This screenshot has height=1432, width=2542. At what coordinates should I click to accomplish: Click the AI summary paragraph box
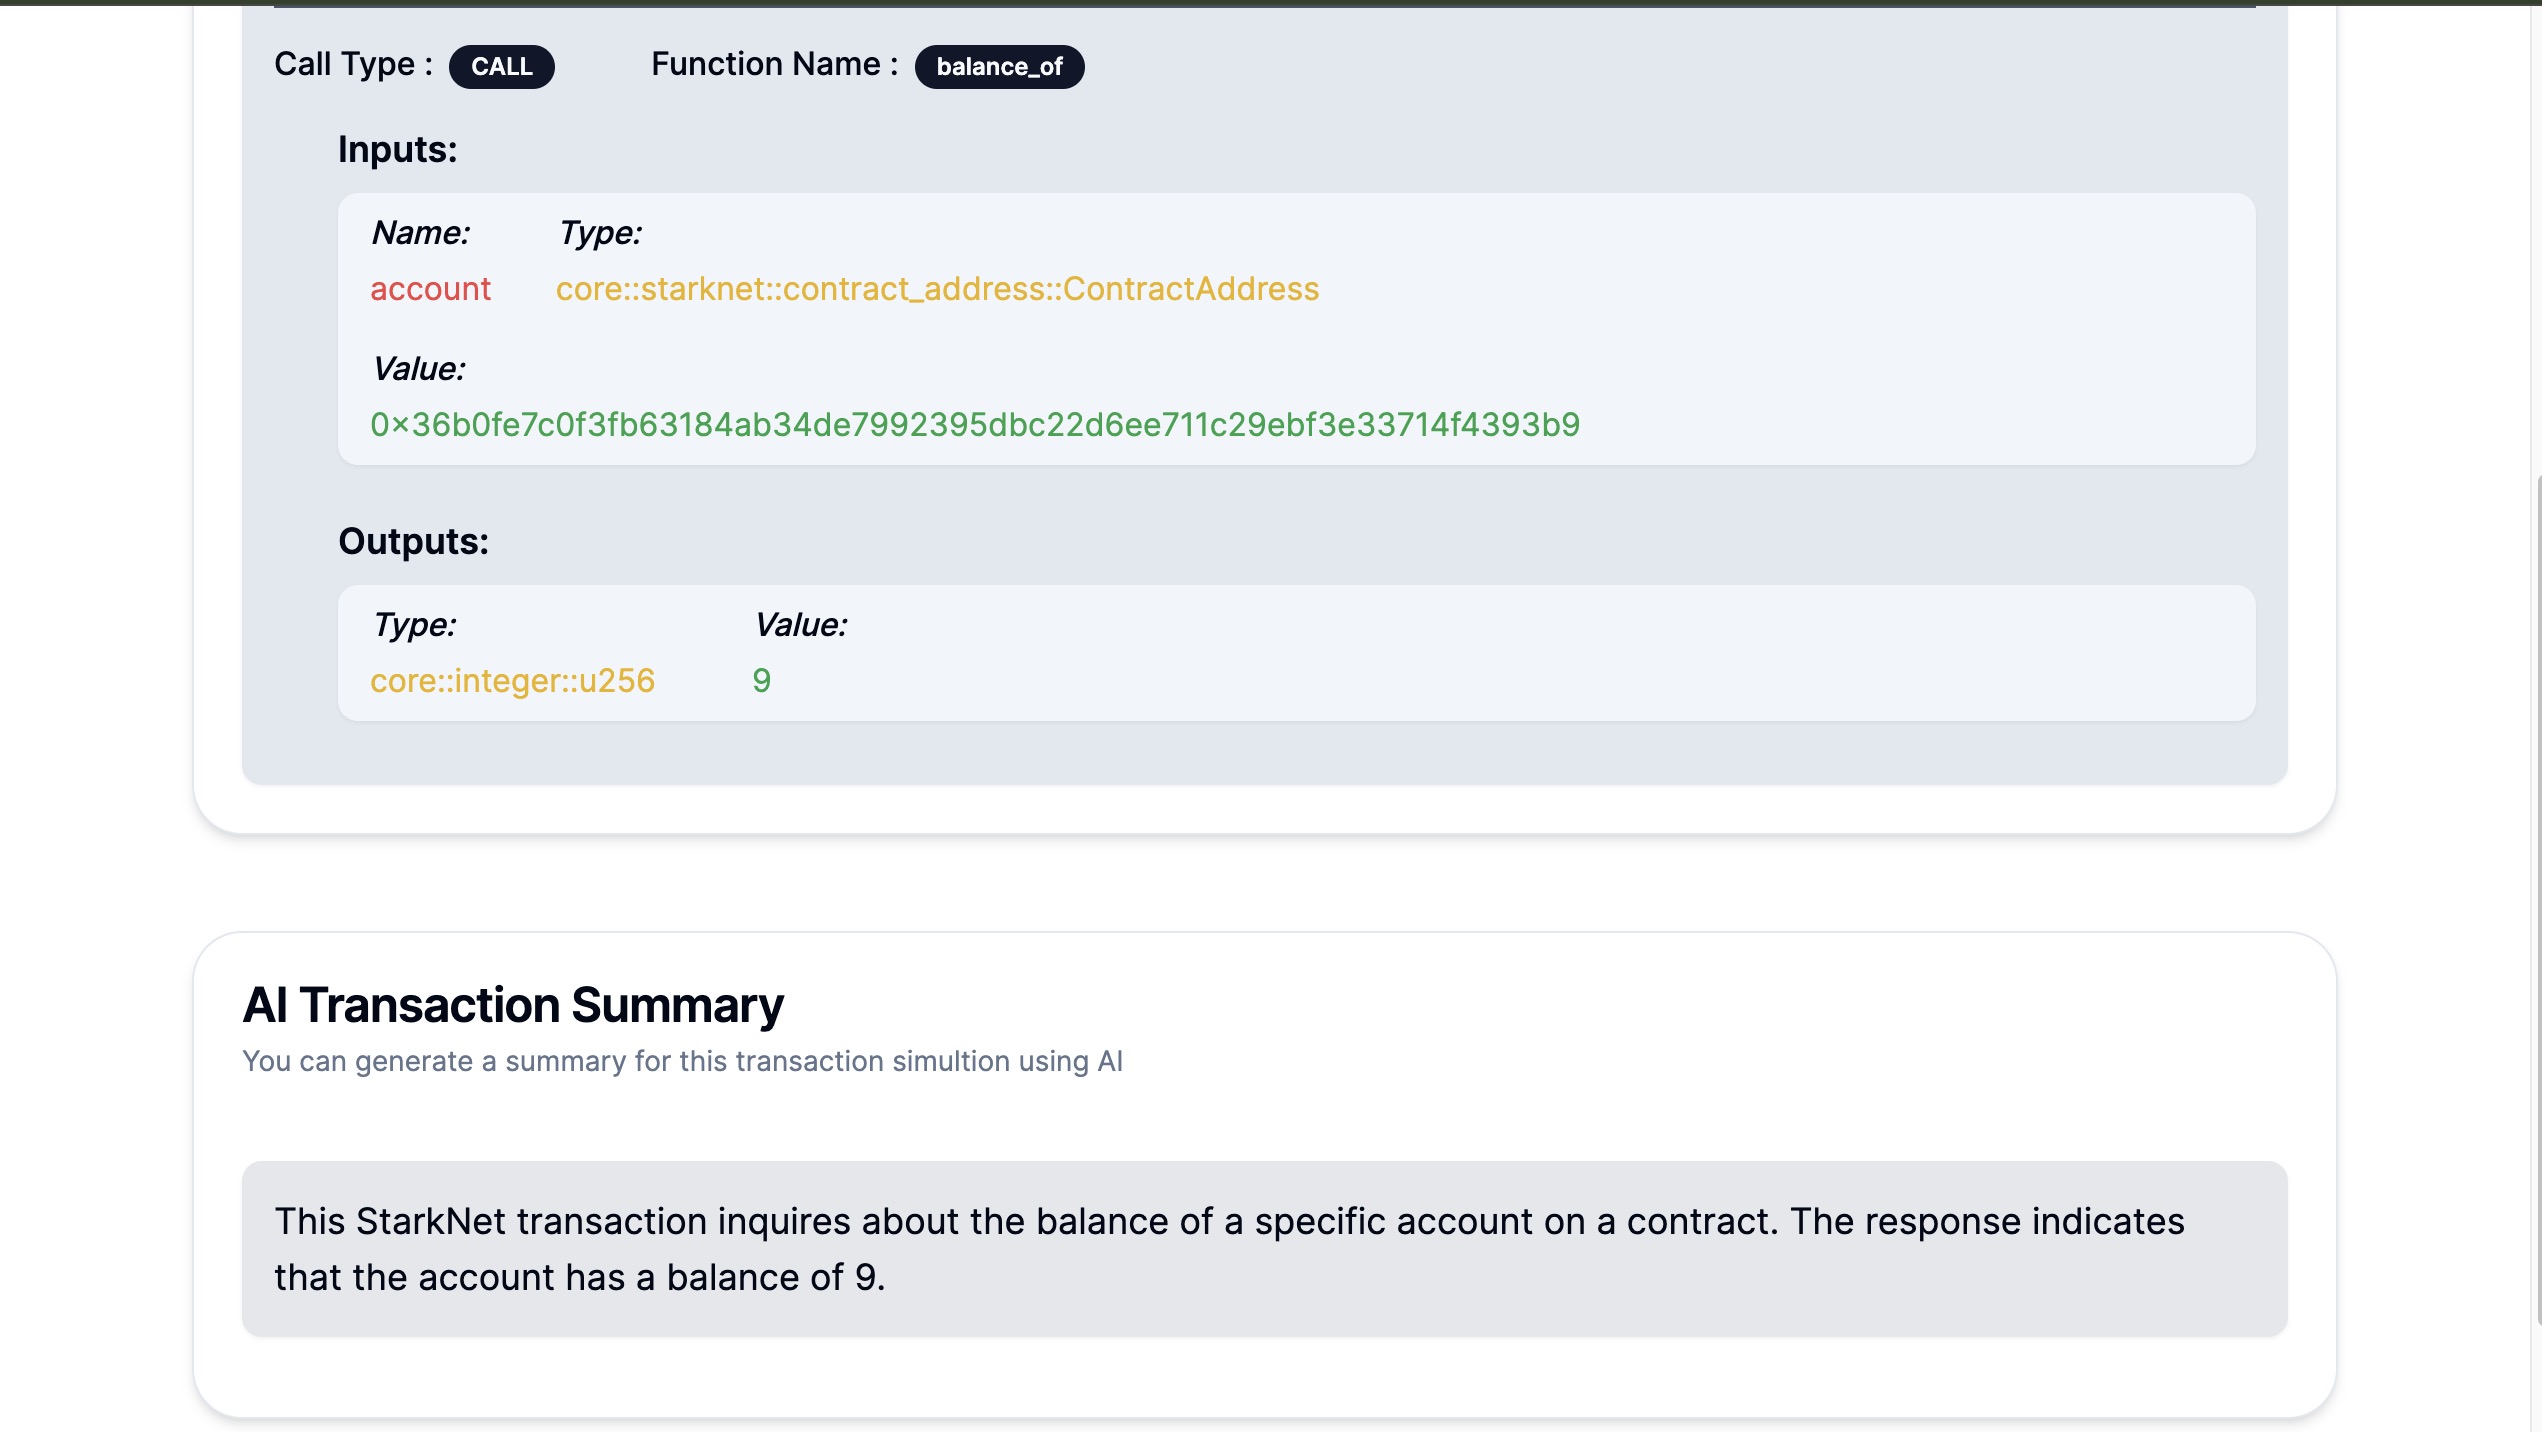click(x=1264, y=1249)
